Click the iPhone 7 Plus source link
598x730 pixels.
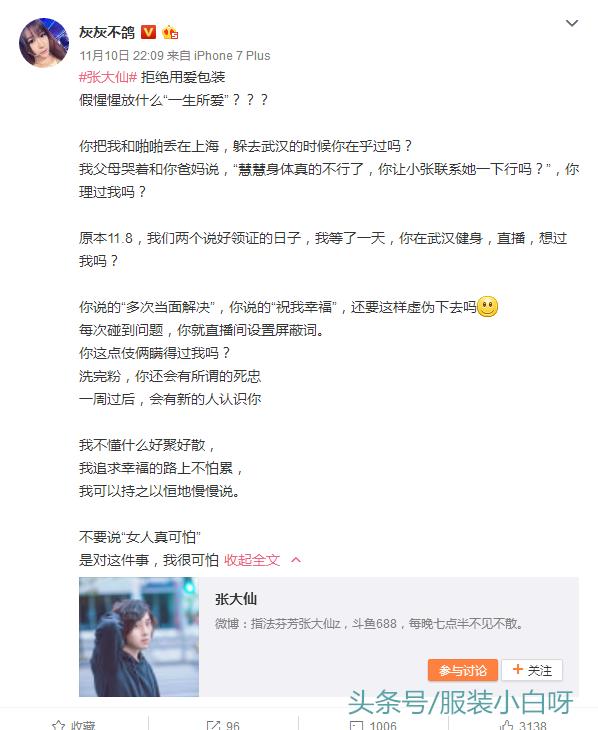[232, 56]
